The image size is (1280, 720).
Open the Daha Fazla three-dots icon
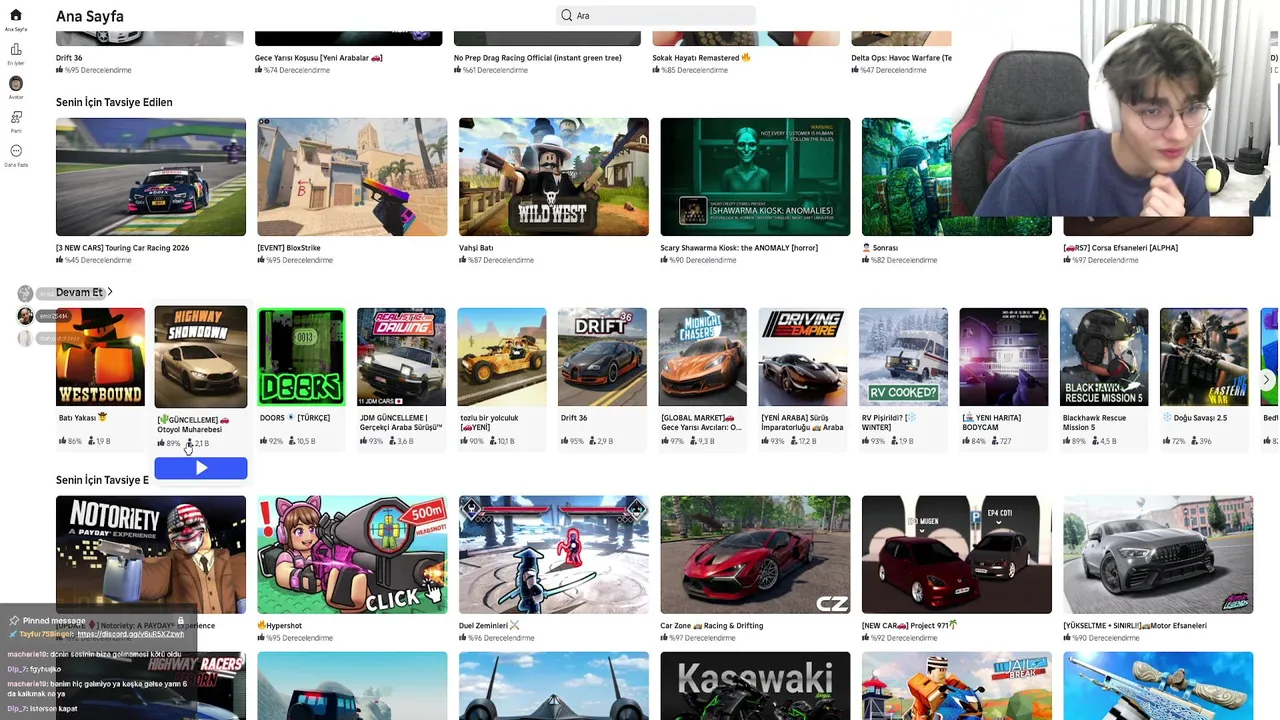click(15, 151)
